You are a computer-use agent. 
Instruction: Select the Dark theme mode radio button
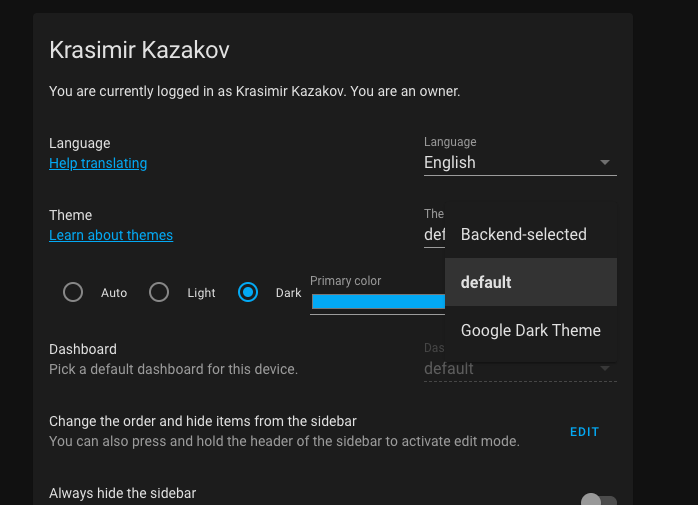coord(248,293)
